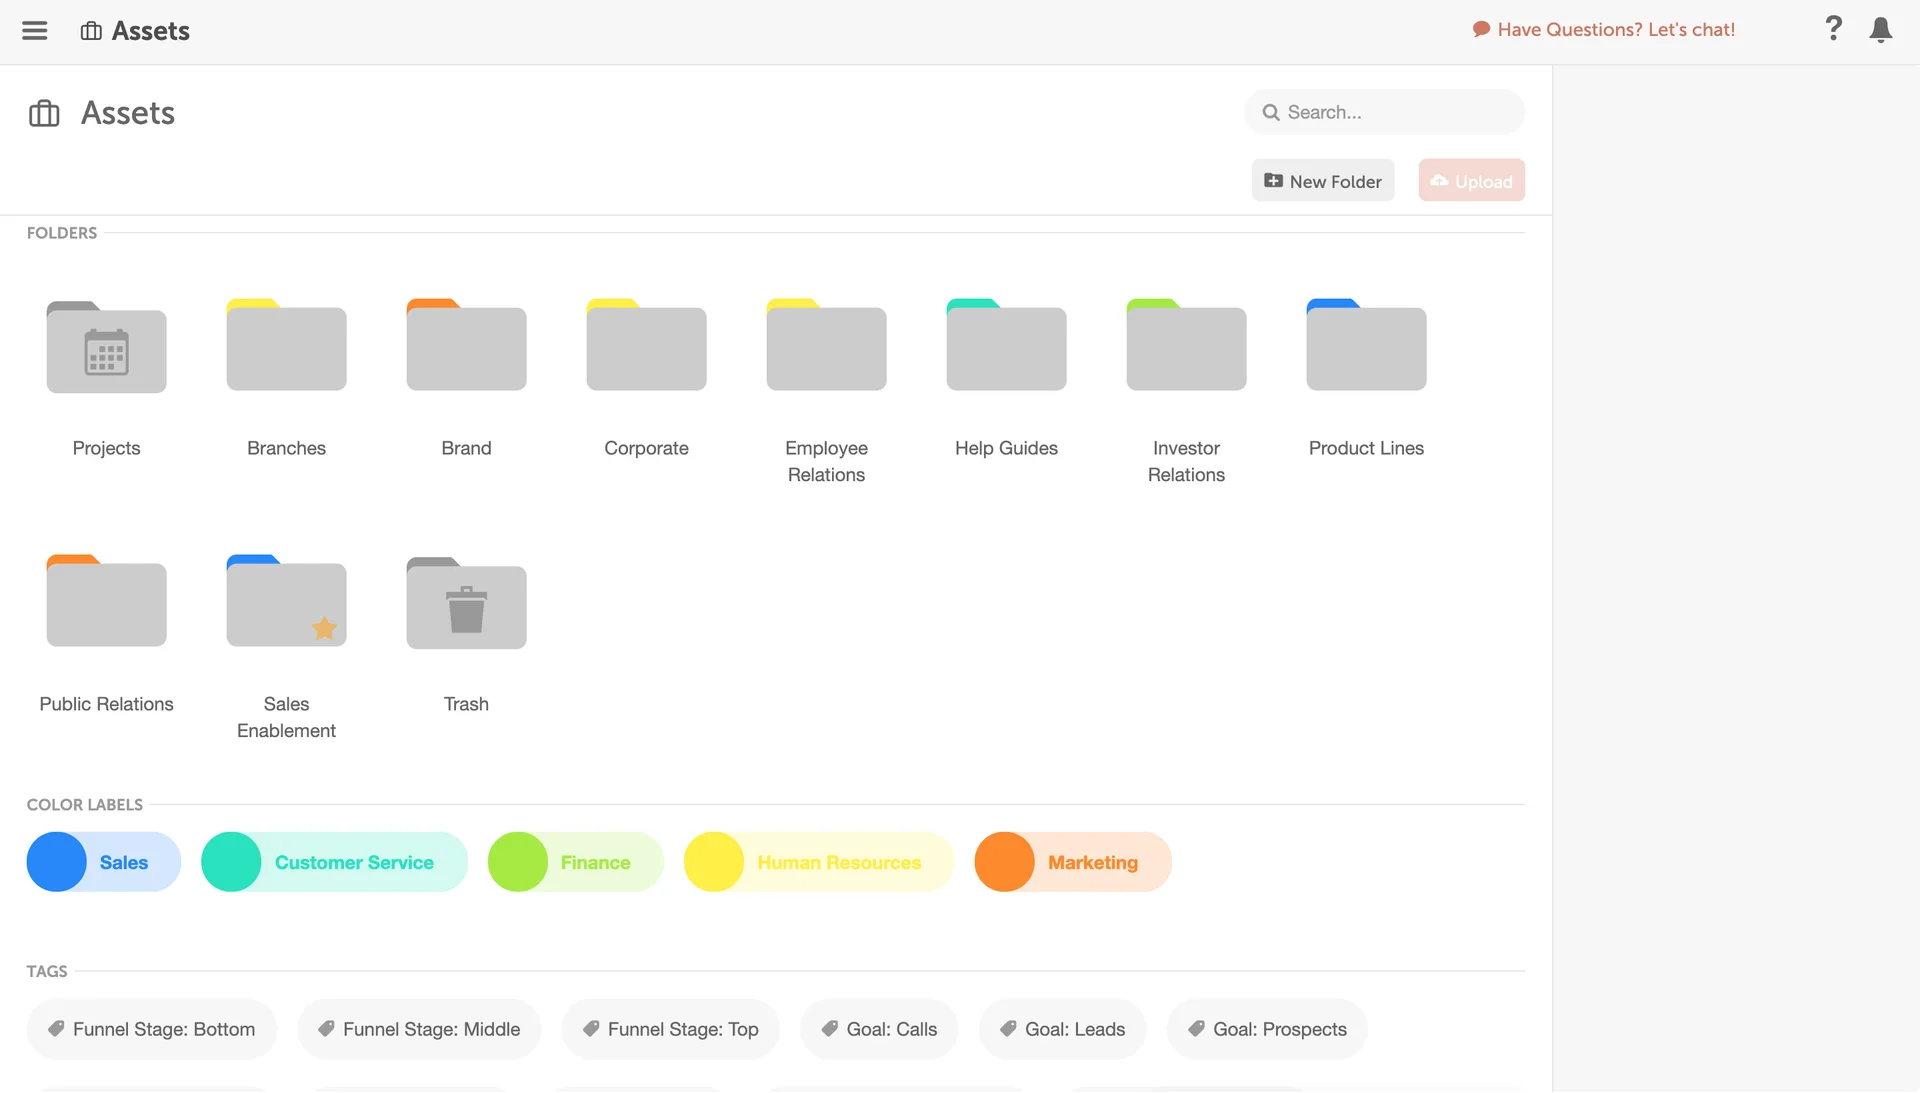1920x1093 pixels.
Task: Select the teal Customer Service color label
Action: pyautogui.click(x=334, y=862)
